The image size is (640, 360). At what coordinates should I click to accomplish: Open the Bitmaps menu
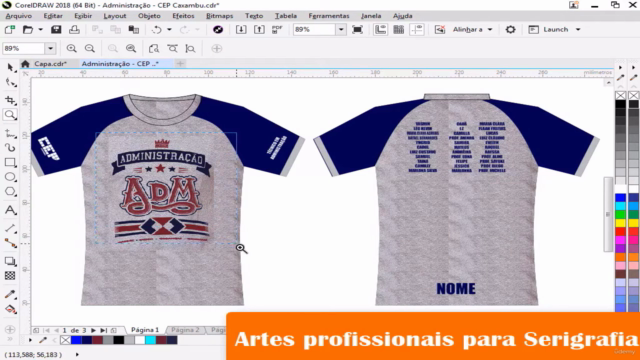220,16
